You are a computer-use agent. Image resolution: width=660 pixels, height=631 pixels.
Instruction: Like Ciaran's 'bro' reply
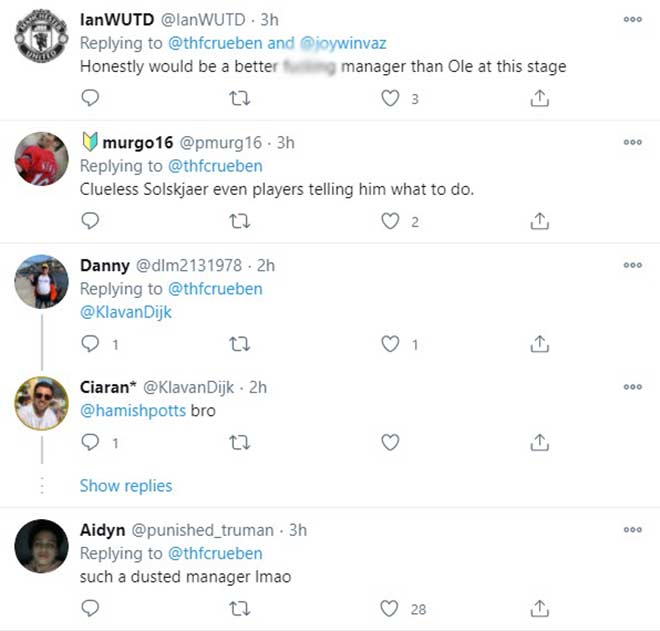390,441
